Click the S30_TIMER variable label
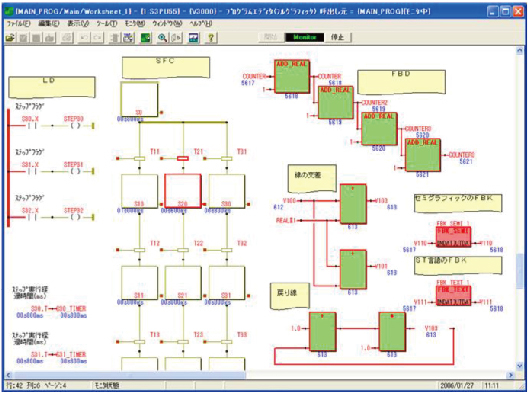 [x=71, y=308]
